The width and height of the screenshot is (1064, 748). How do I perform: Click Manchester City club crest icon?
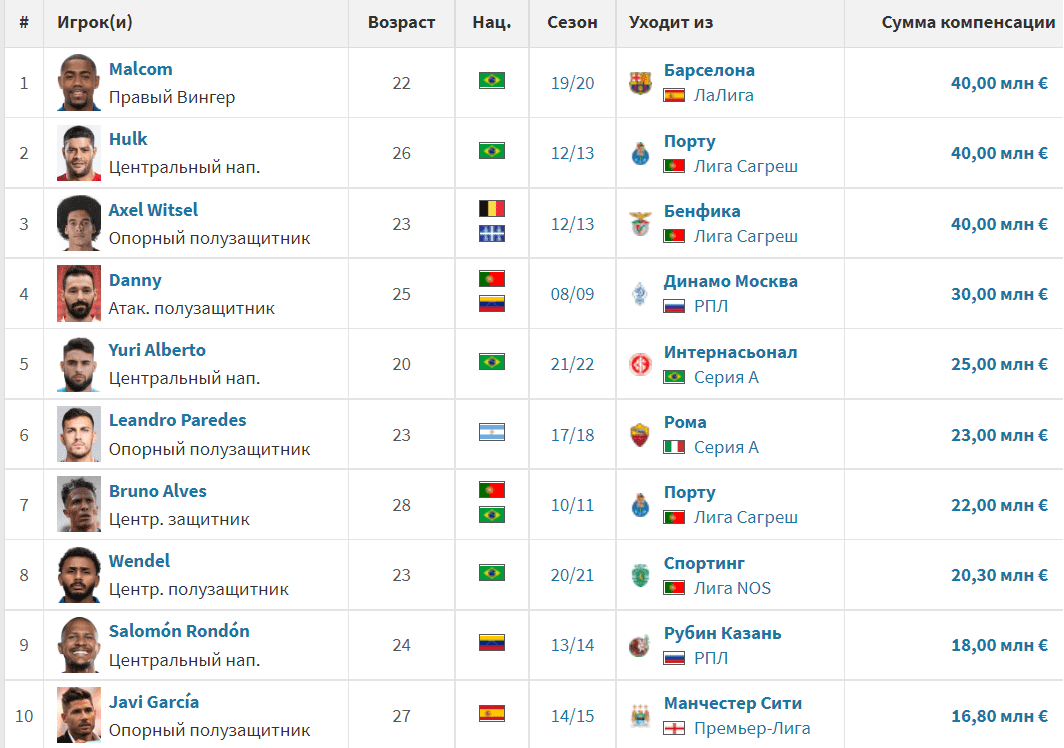click(x=640, y=716)
